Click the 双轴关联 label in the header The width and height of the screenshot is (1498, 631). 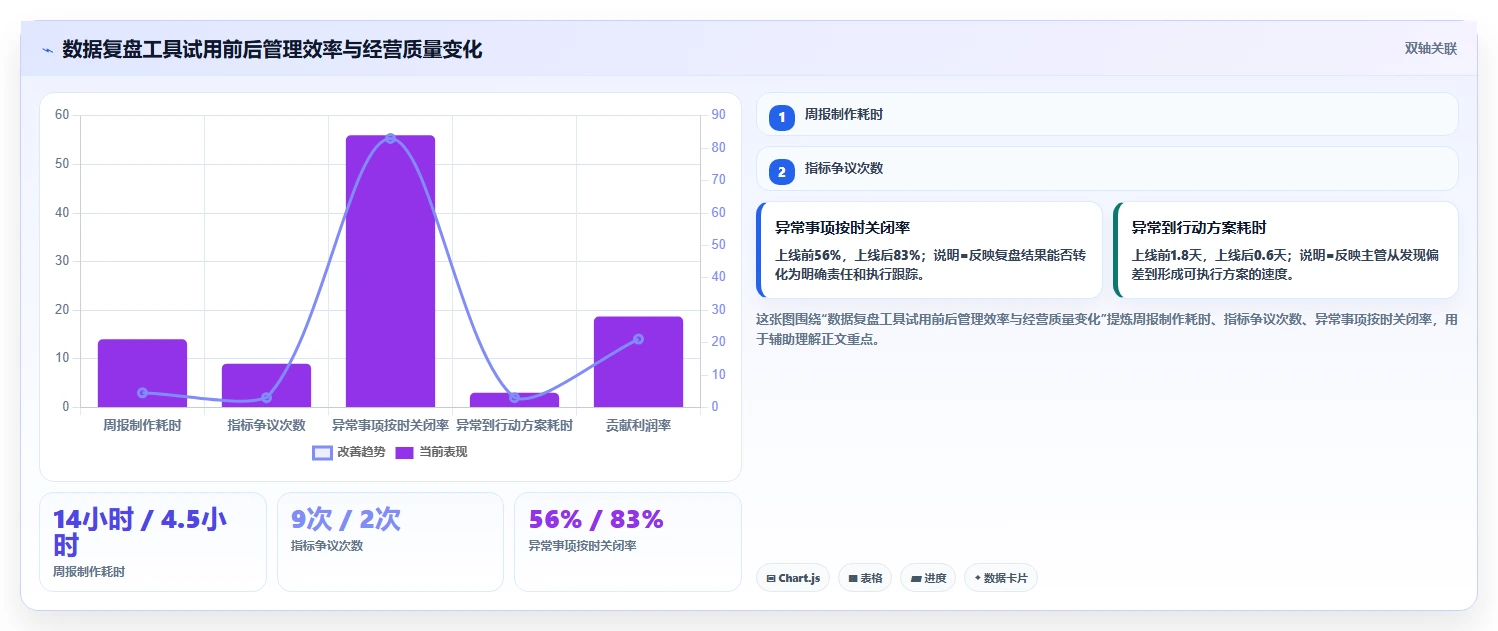[1431, 49]
